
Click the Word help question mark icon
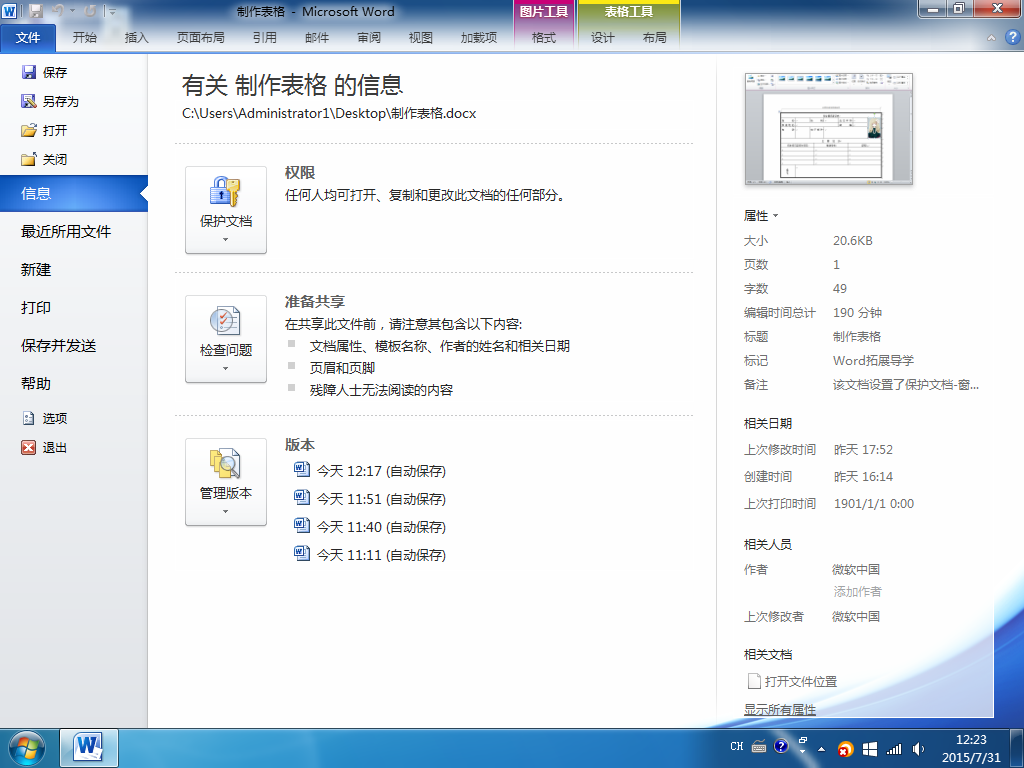tap(1012, 37)
